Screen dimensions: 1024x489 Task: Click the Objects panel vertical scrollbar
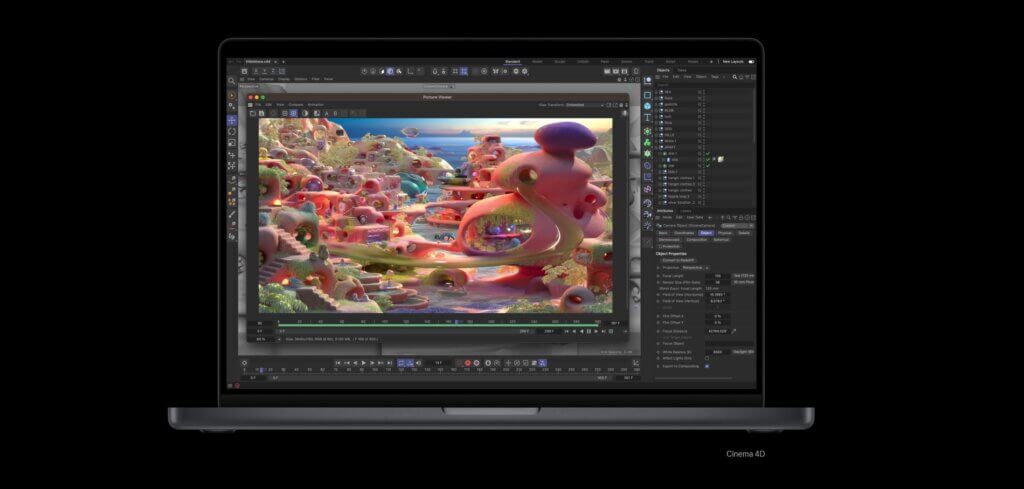[754, 118]
